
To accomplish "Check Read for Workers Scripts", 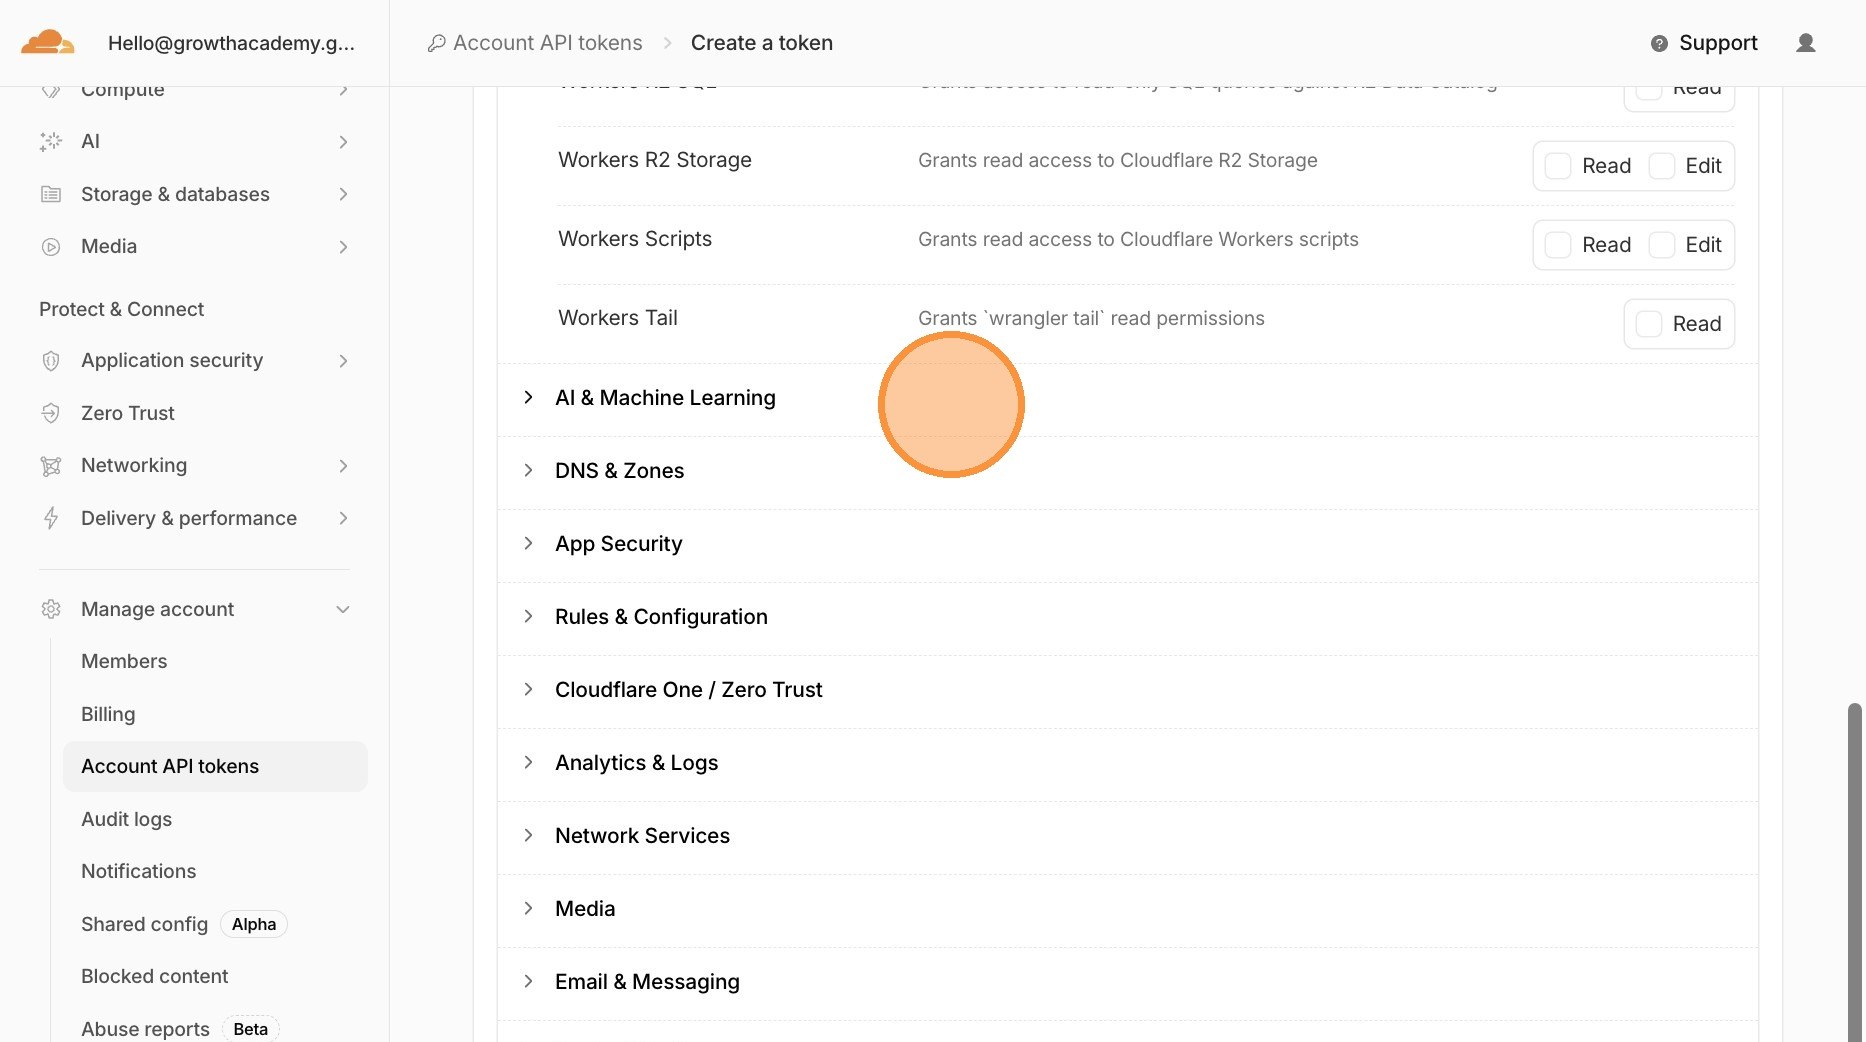I will coord(1558,245).
